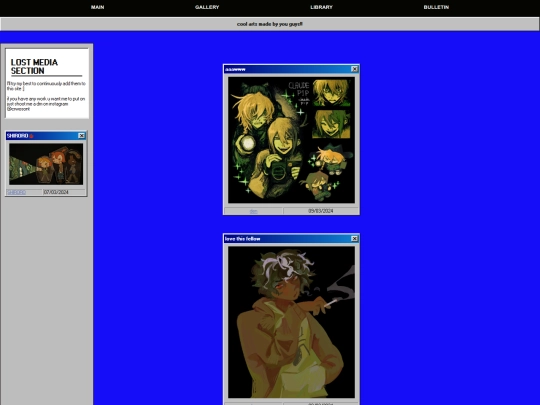Viewport: 540px width, 405px height.
Task: Click the LOST MEDIA SECTION heading
Action: 34,66
